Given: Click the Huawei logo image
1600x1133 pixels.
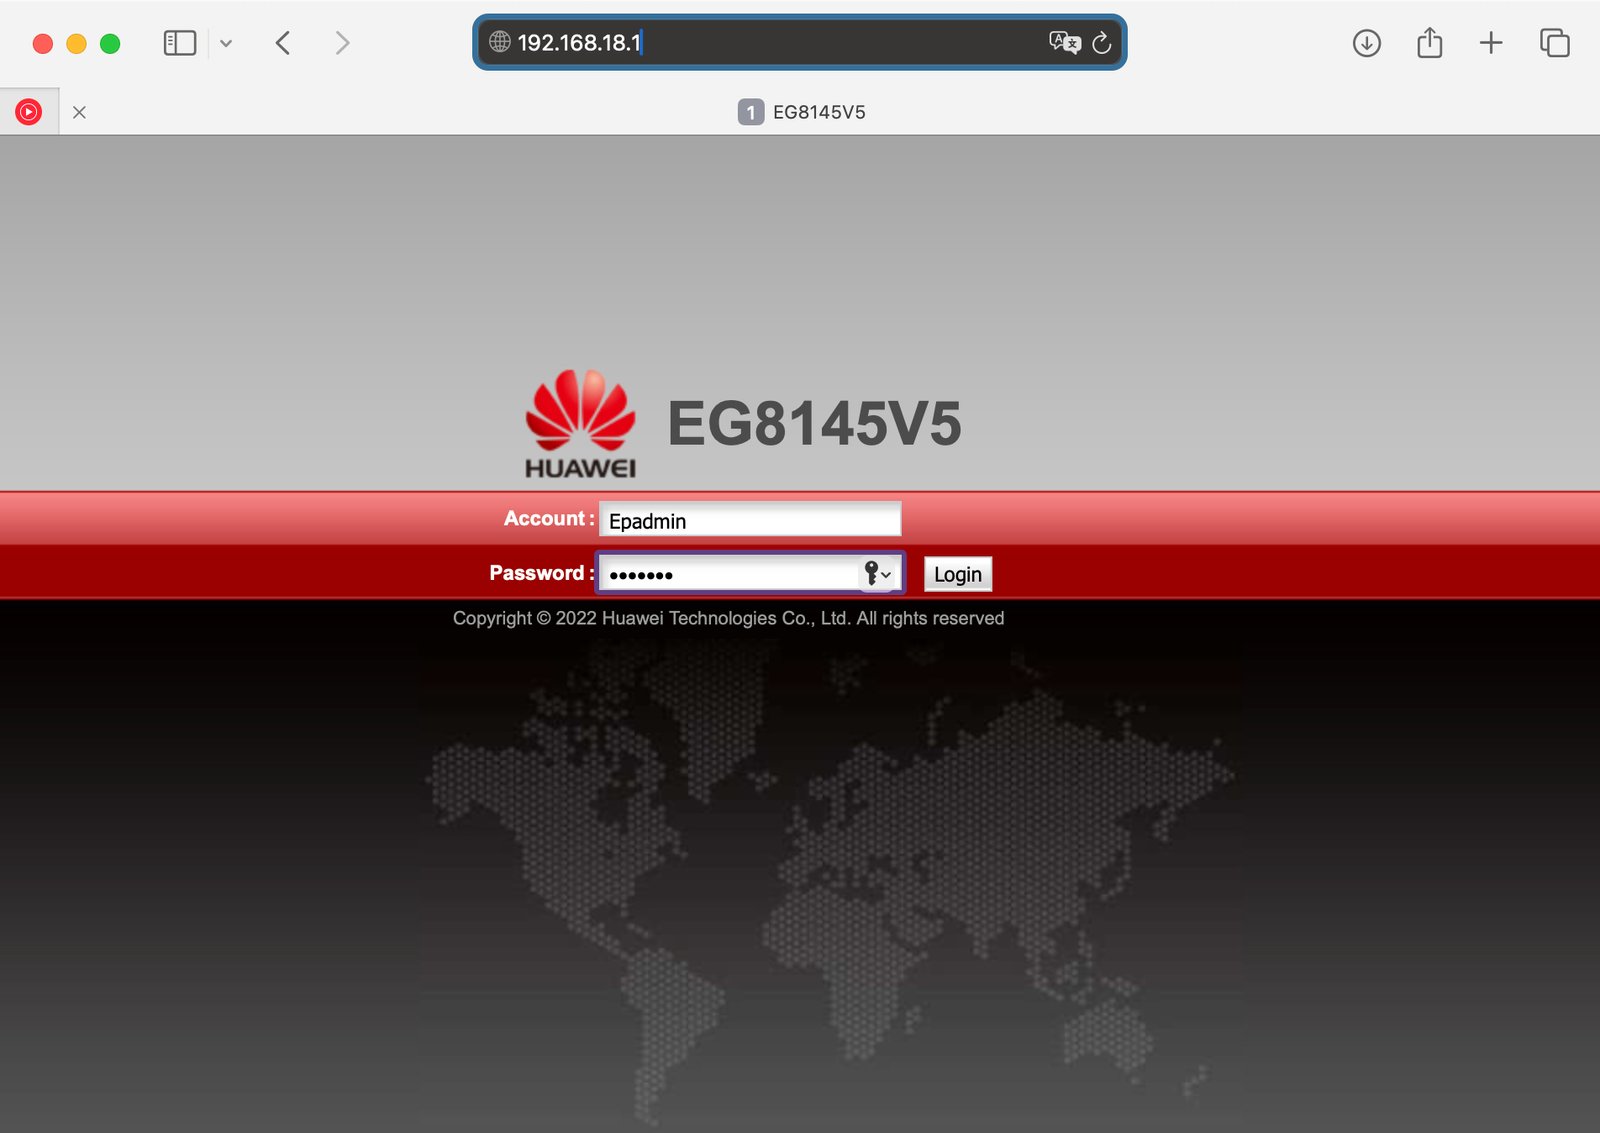Looking at the screenshot, I should coord(580,424).
